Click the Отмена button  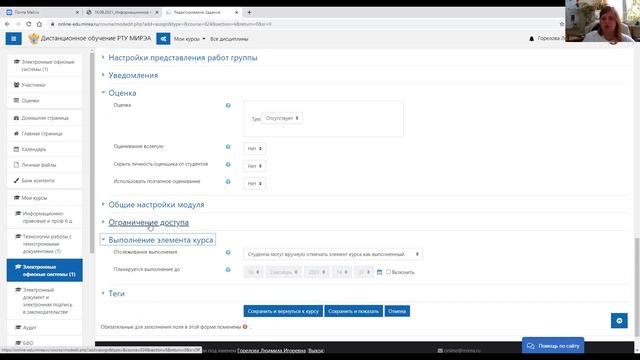click(x=397, y=311)
